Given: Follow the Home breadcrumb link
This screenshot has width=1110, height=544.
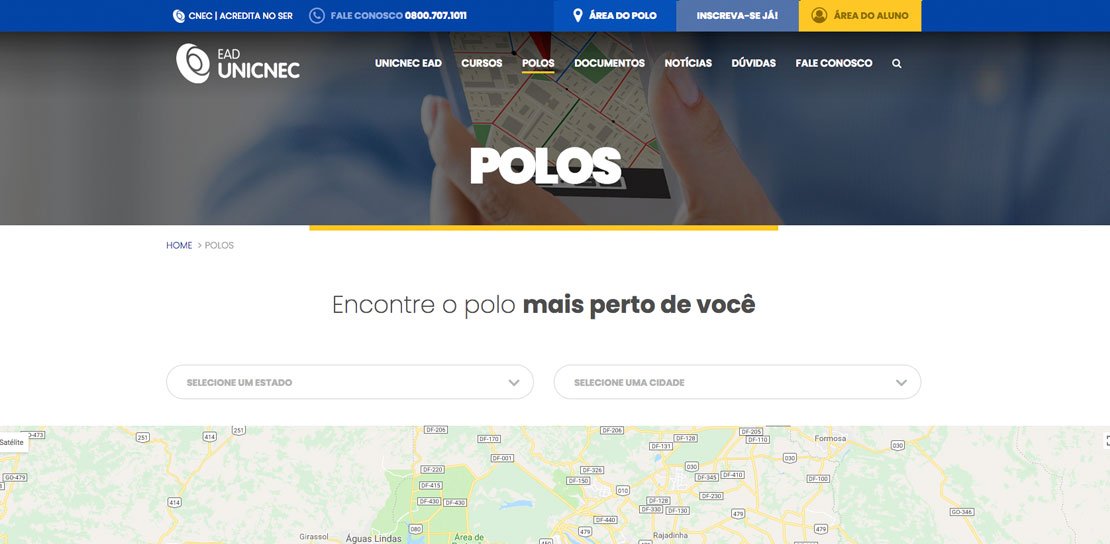Looking at the screenshot, I should pyautogui.click(x=179, y=245).
